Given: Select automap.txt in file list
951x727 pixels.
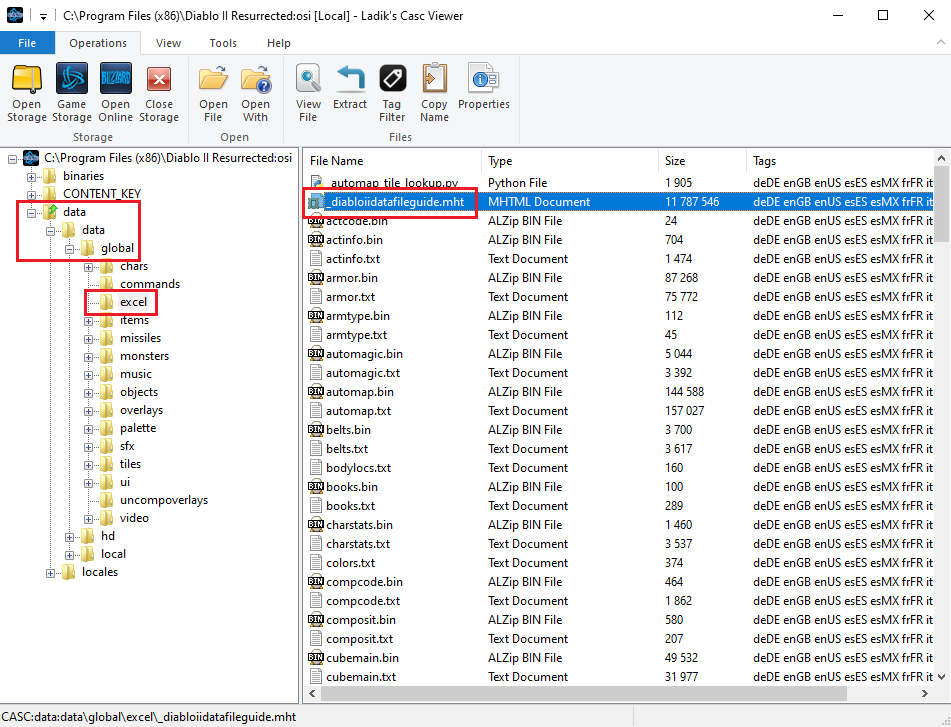Looking at the screenshot, I should point(358,410).
